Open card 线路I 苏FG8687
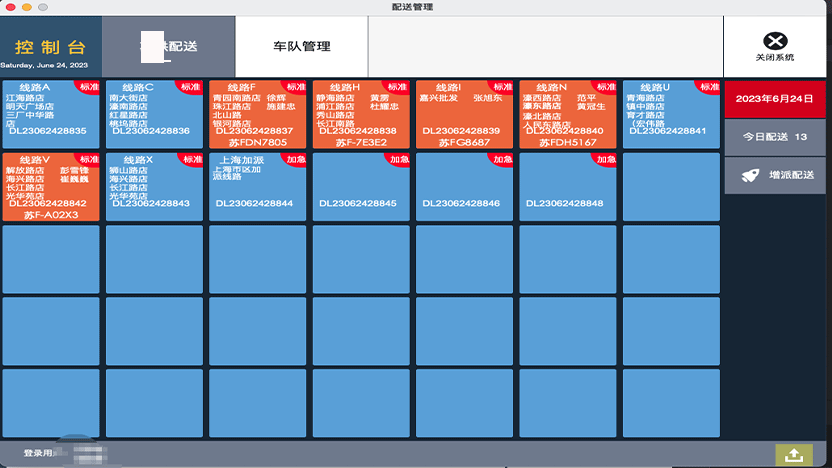This screenshot has width=832, height=468. (464, 114)
